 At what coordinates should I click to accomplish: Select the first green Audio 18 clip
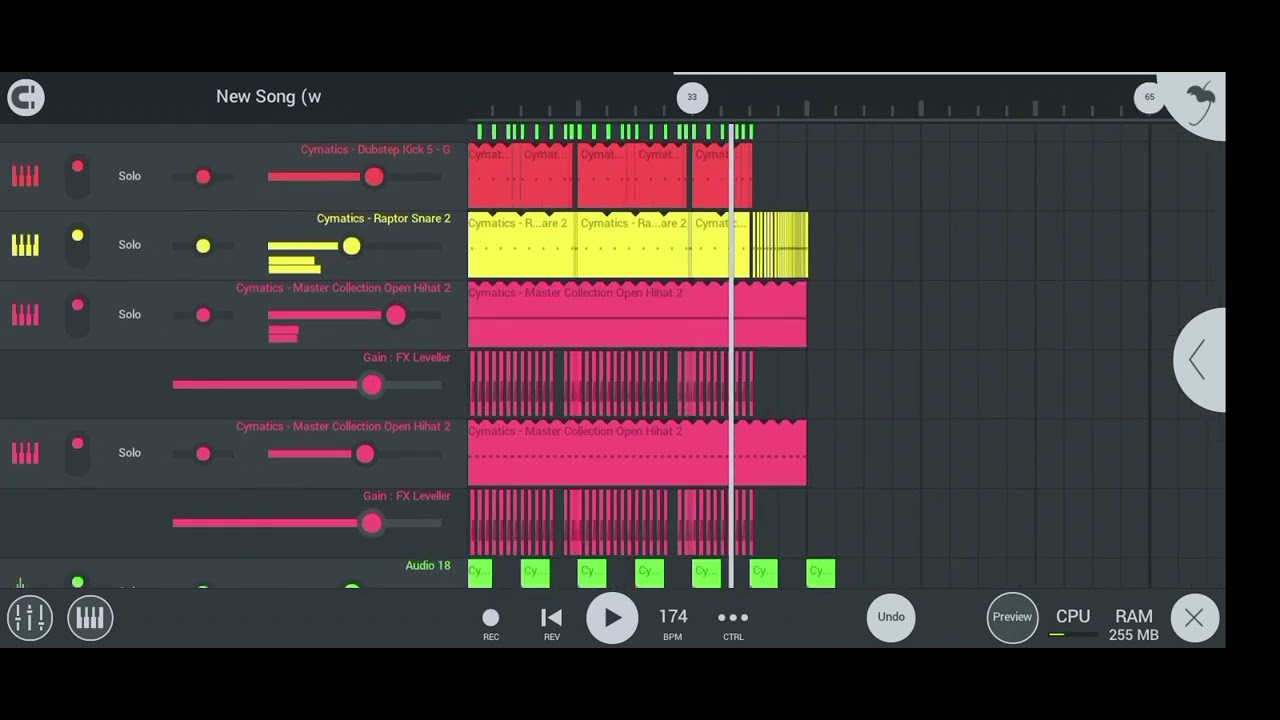coord(480,573)
